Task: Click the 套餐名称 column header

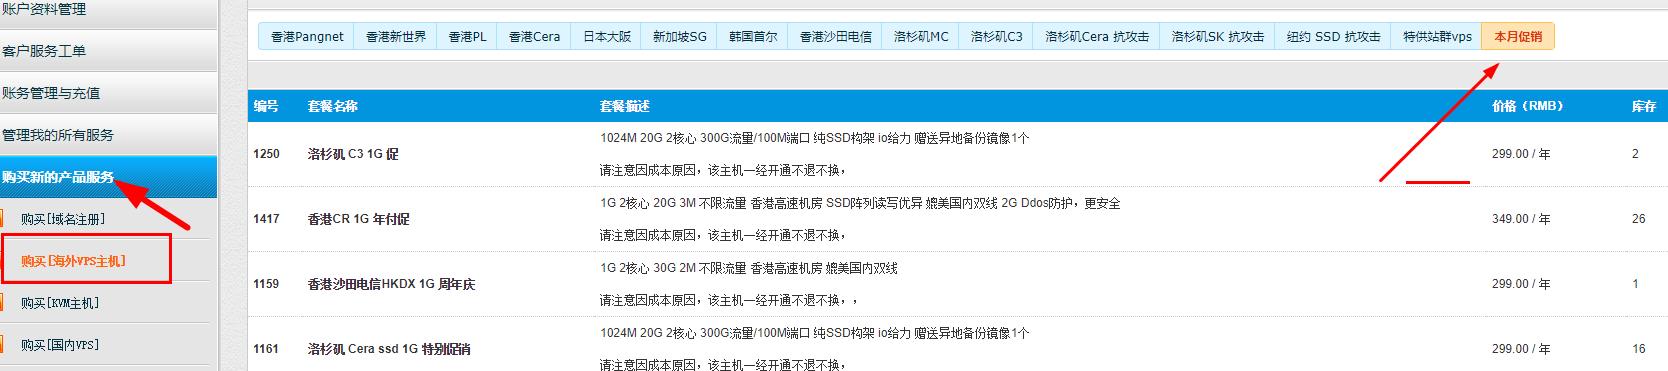Action: point(332,106)
